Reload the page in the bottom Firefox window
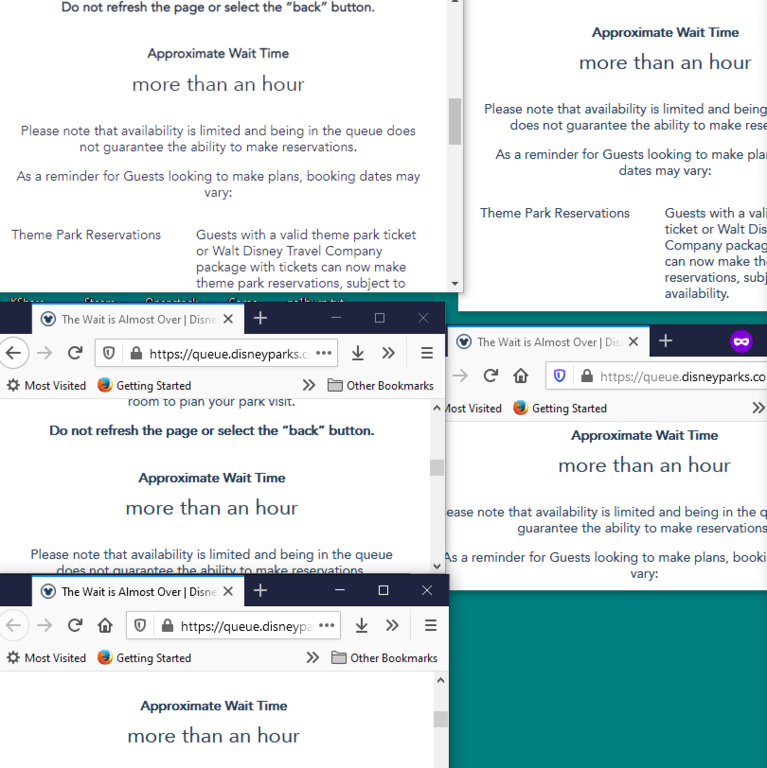The width and height of the screenshot is (767, 768). point(74,626)
